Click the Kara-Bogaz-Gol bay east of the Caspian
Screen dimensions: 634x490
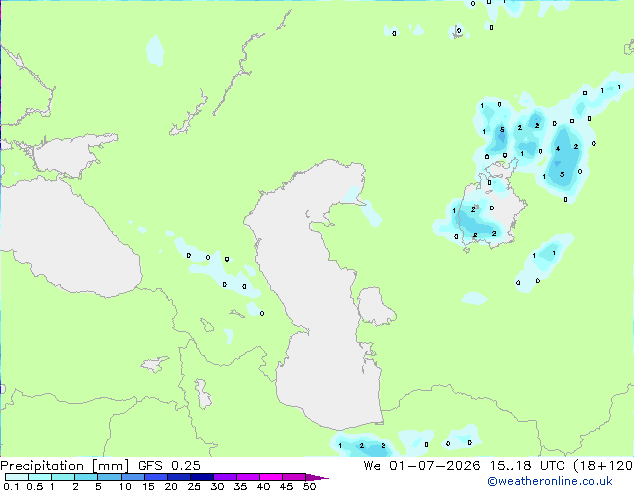click(375, 306)
